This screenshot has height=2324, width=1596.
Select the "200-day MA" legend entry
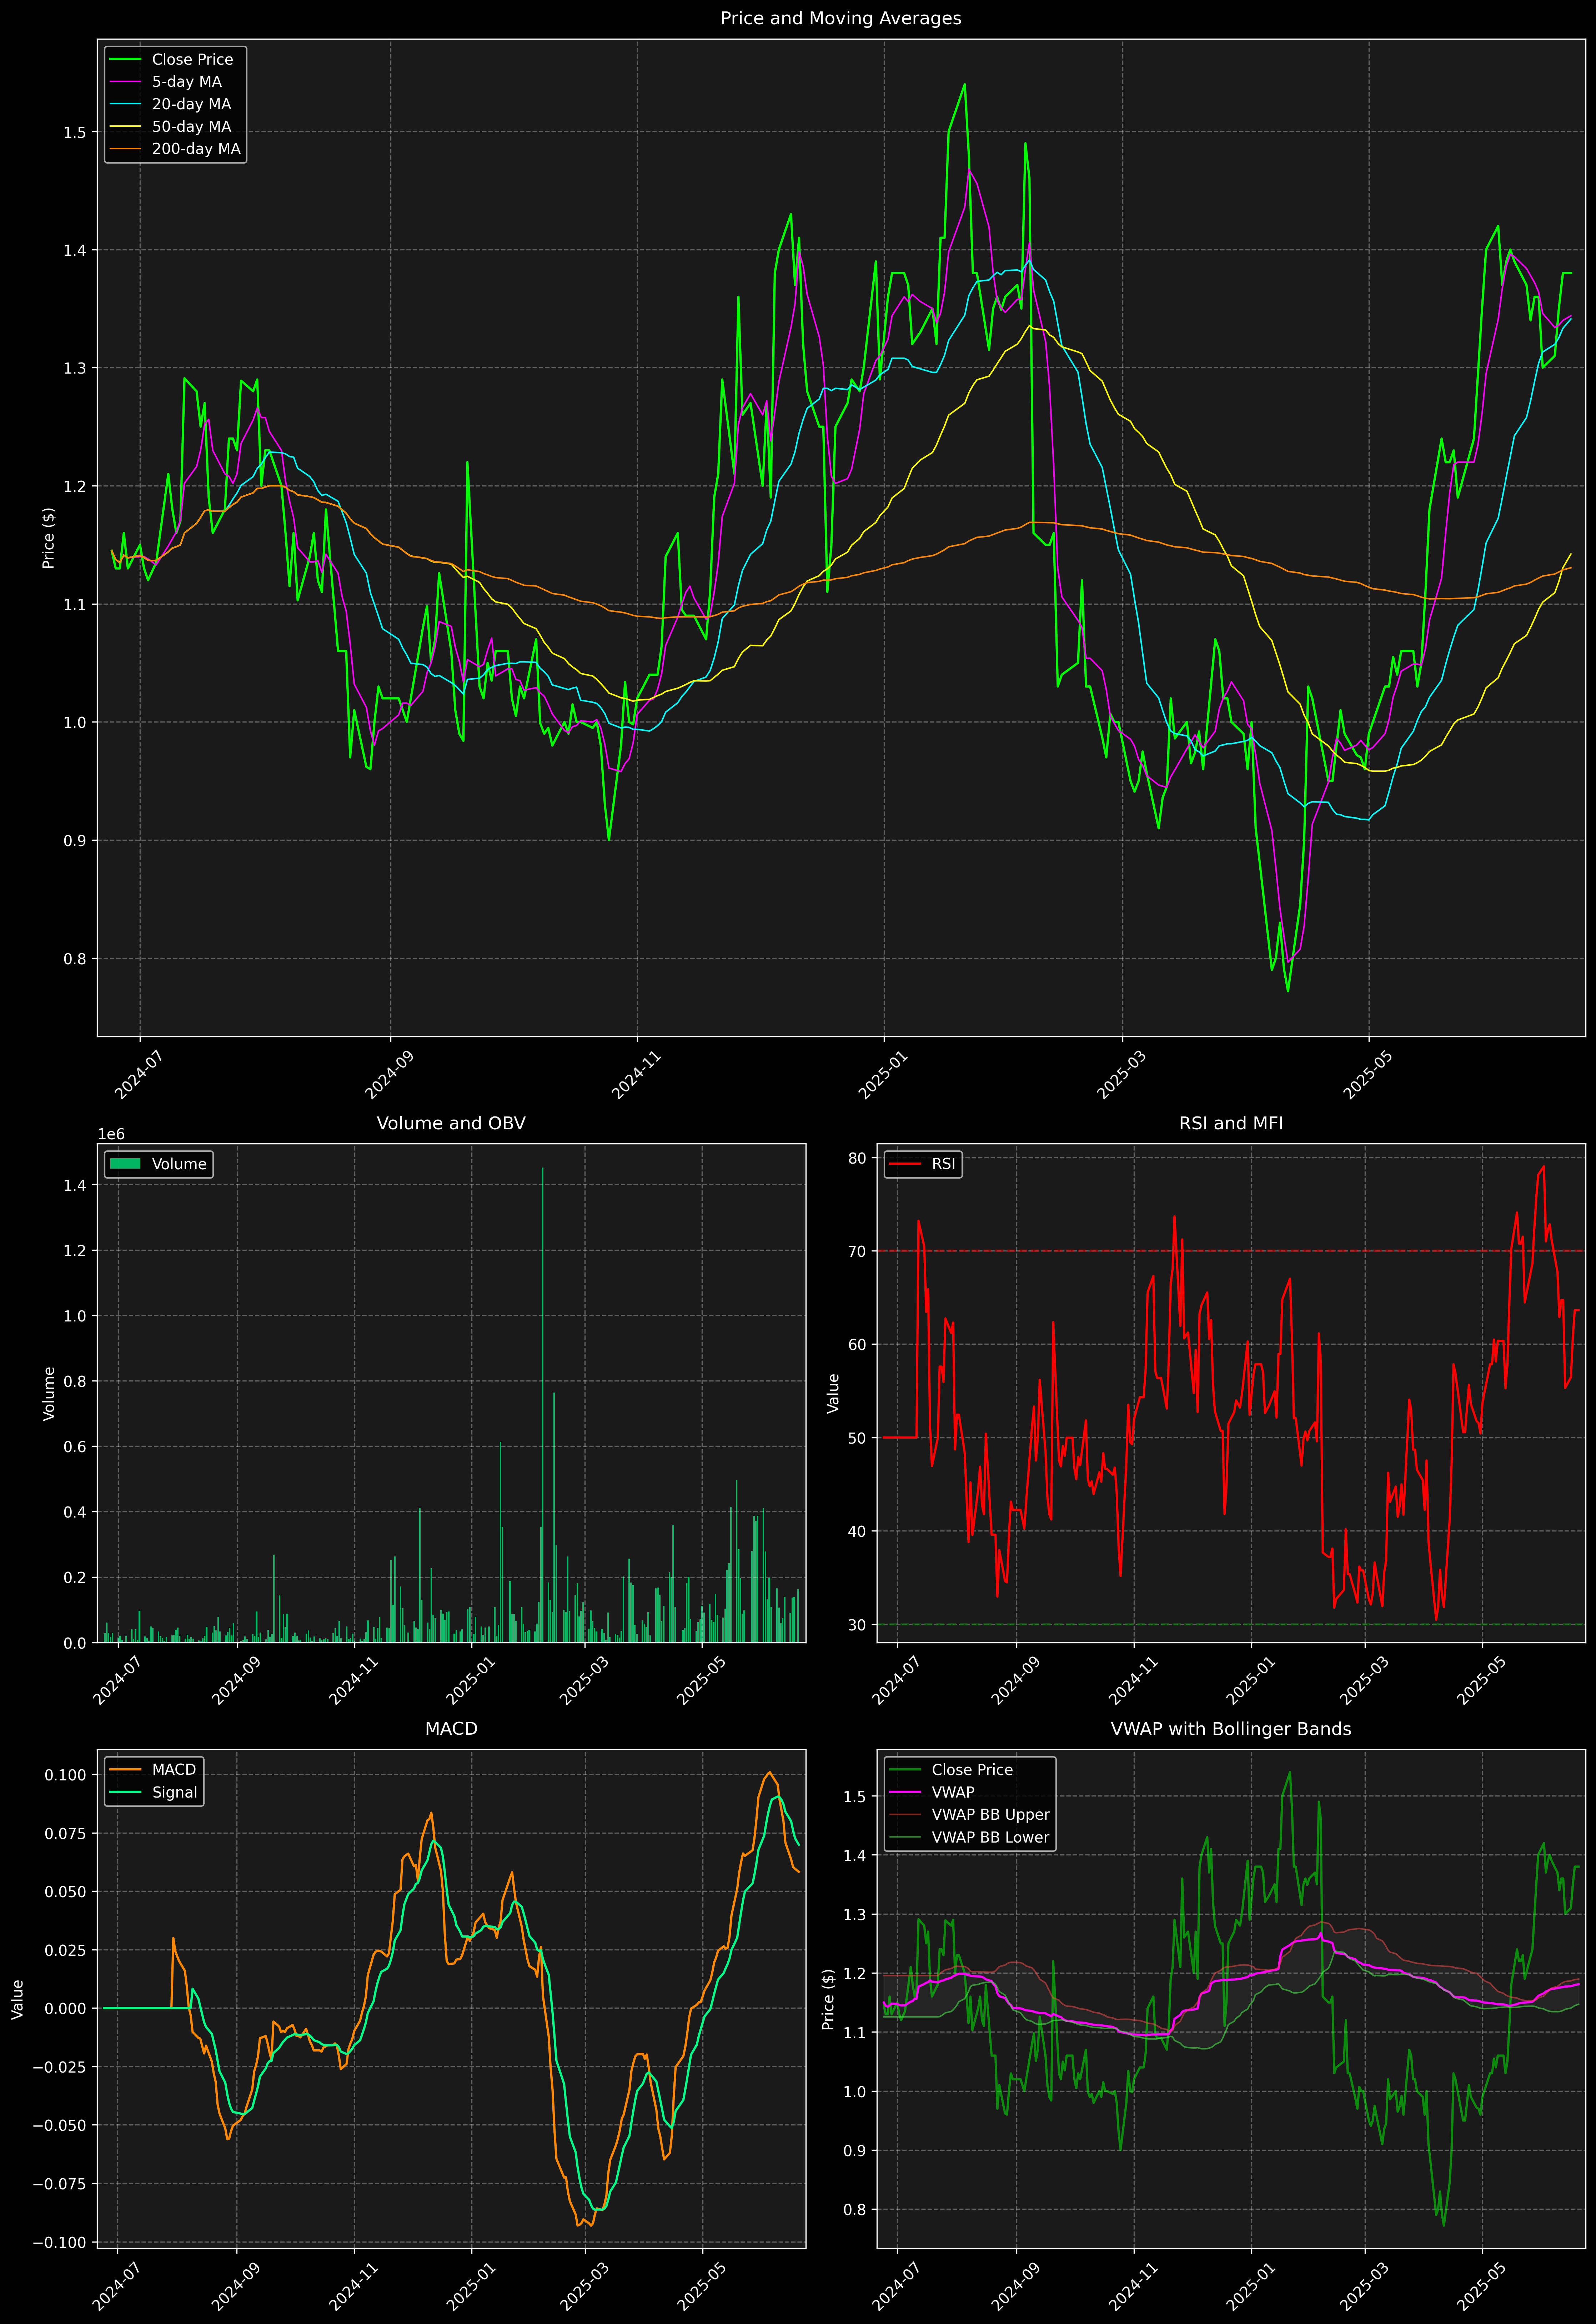[x=196, y=149]
